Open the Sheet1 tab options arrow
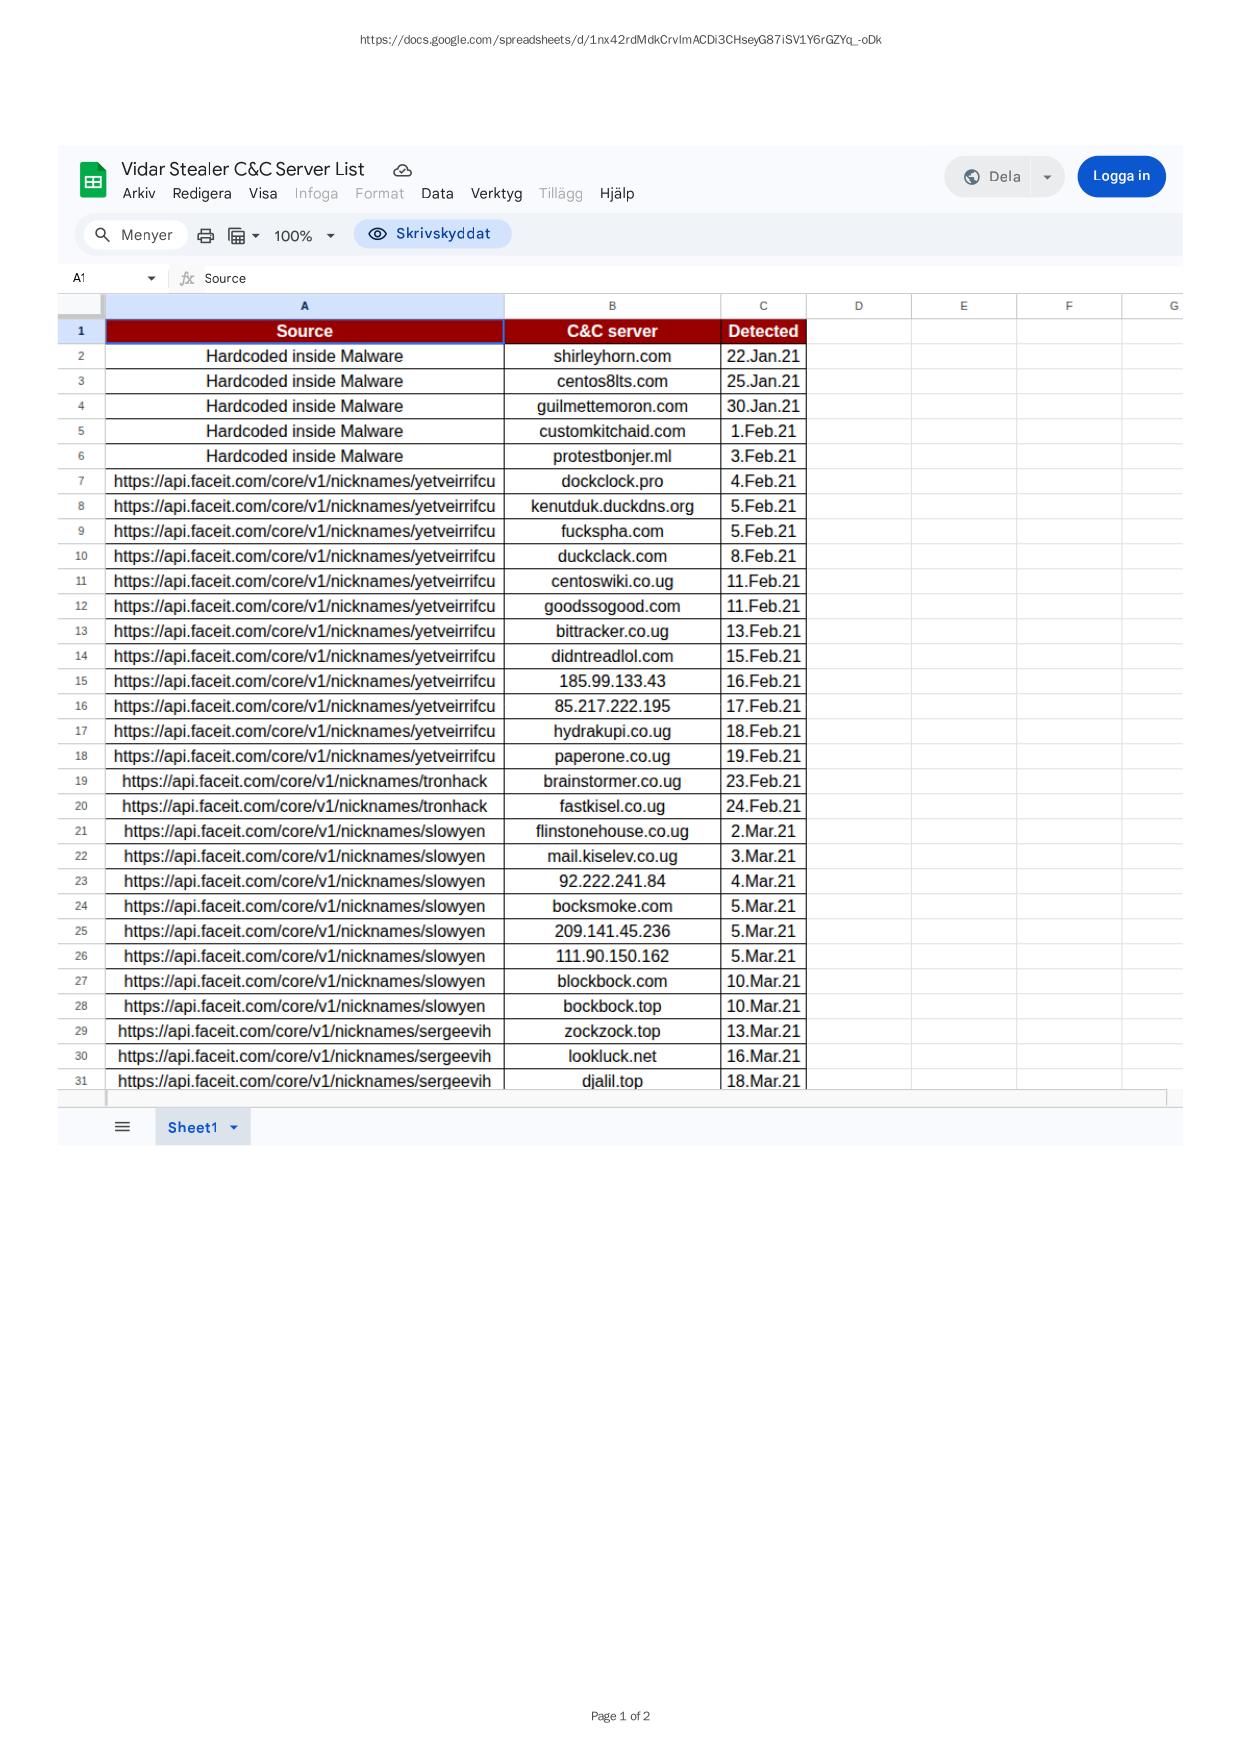Image resolution: width=1242 pixels, height=1756 pixels. click(234, 1128)
